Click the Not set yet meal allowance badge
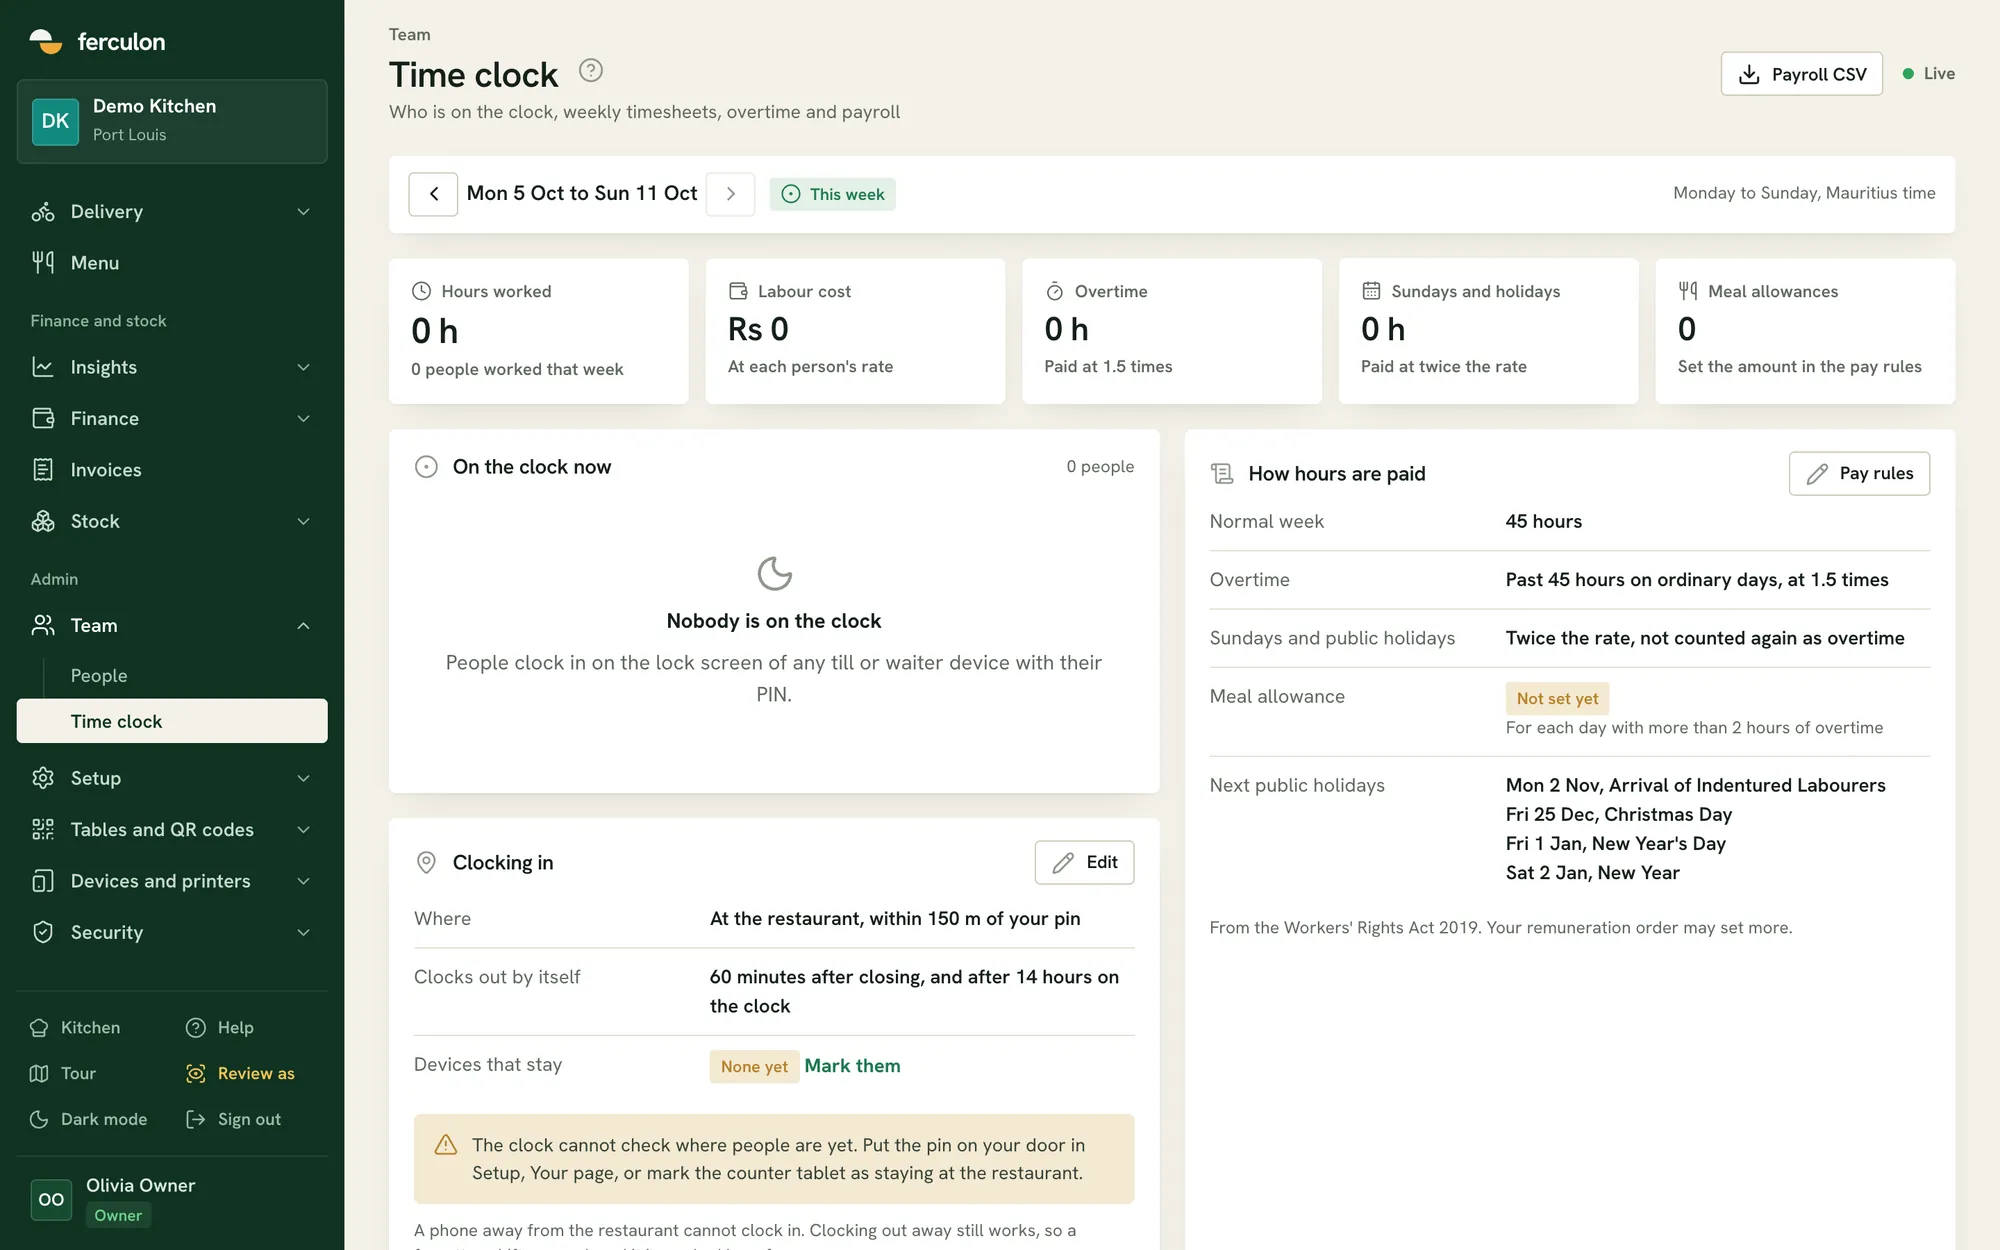2000x1250 pixels. pos(1557,698)
